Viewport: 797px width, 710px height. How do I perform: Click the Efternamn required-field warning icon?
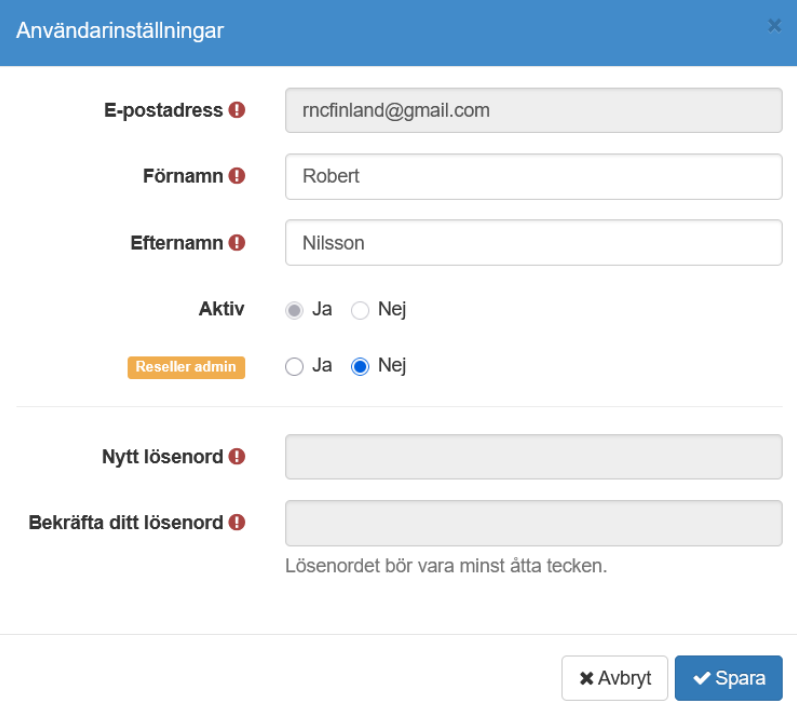click(x=237, y=242)
